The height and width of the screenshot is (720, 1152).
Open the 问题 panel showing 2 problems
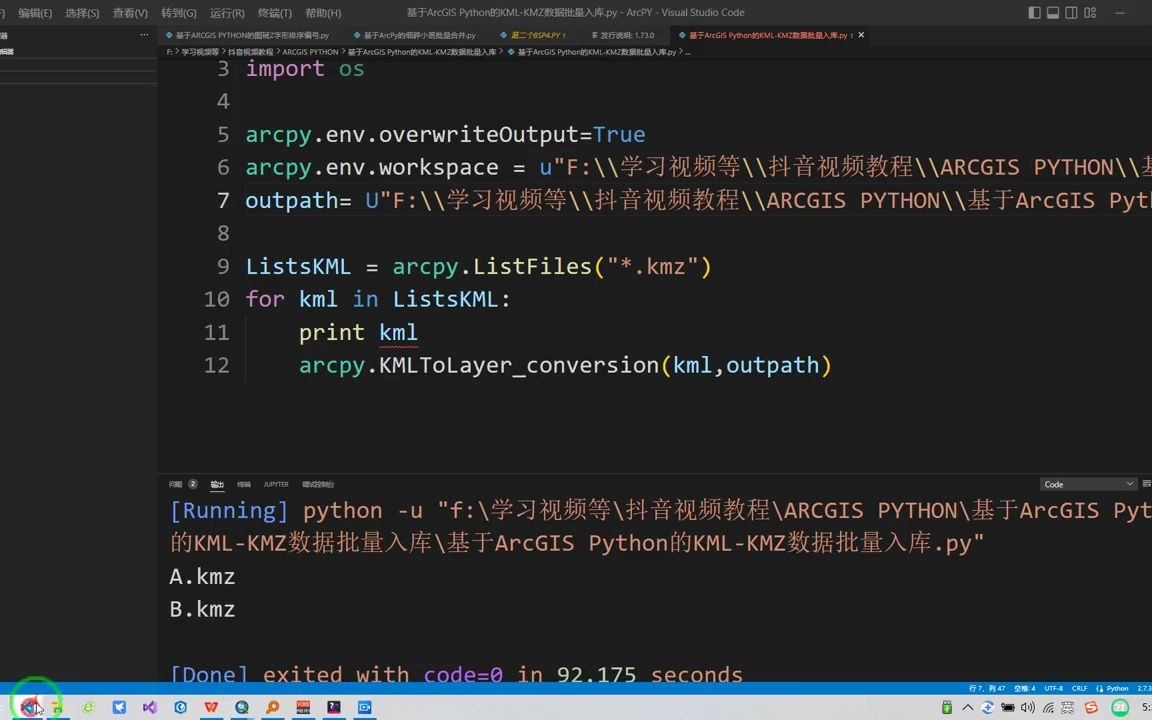181,484
